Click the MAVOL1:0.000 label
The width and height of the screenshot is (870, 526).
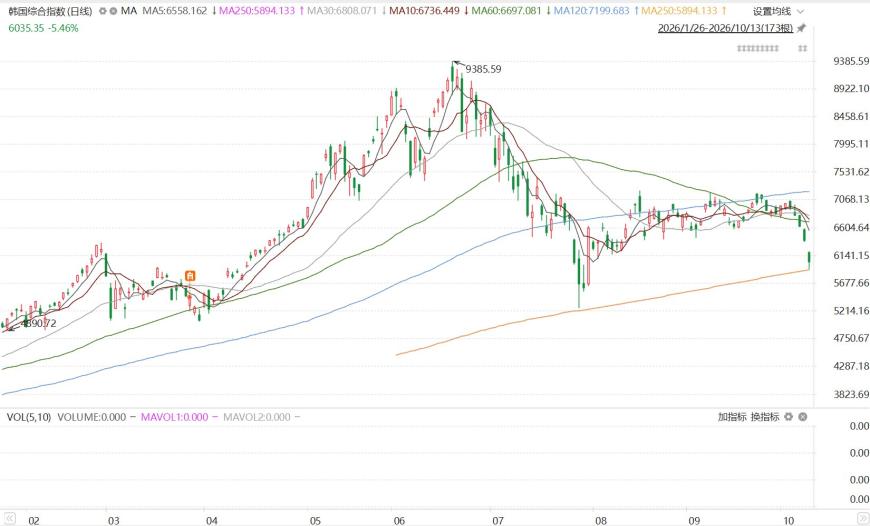174,417
